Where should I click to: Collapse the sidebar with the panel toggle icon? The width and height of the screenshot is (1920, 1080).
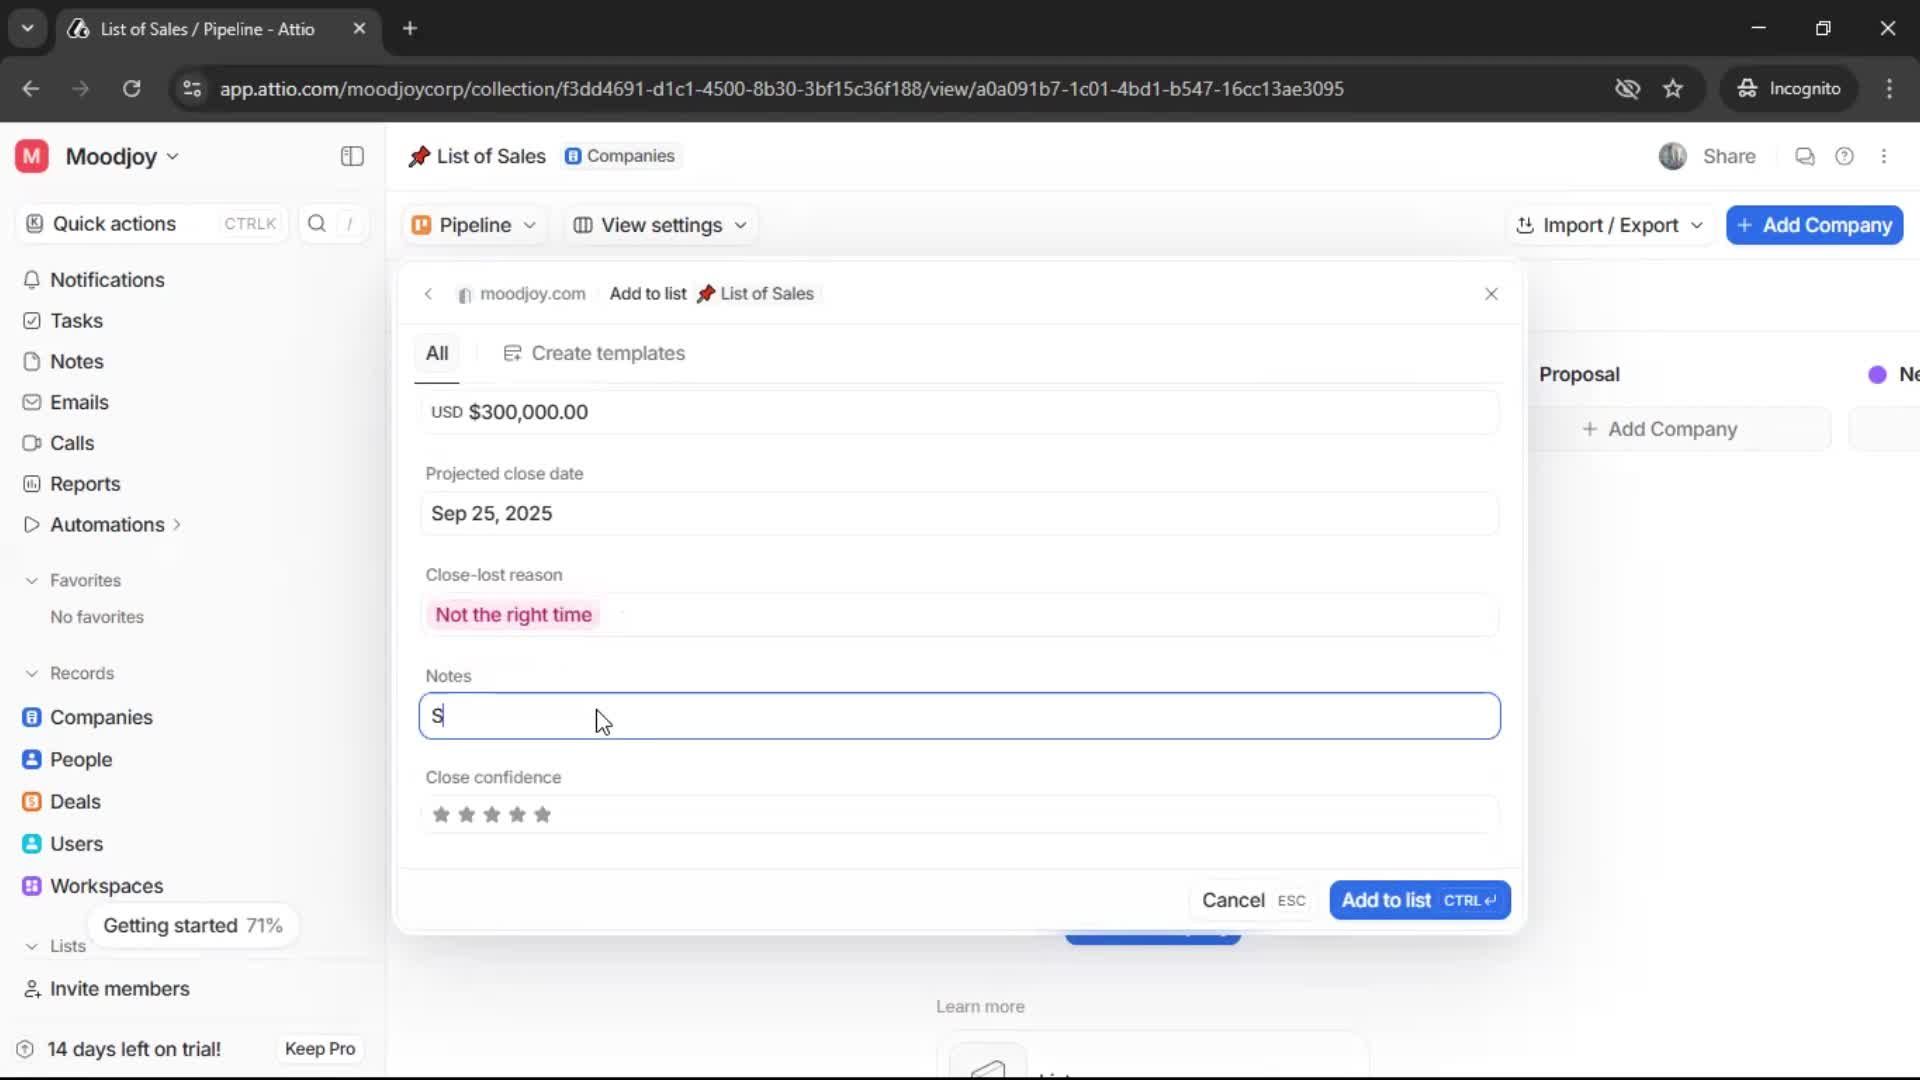[351, 156]
